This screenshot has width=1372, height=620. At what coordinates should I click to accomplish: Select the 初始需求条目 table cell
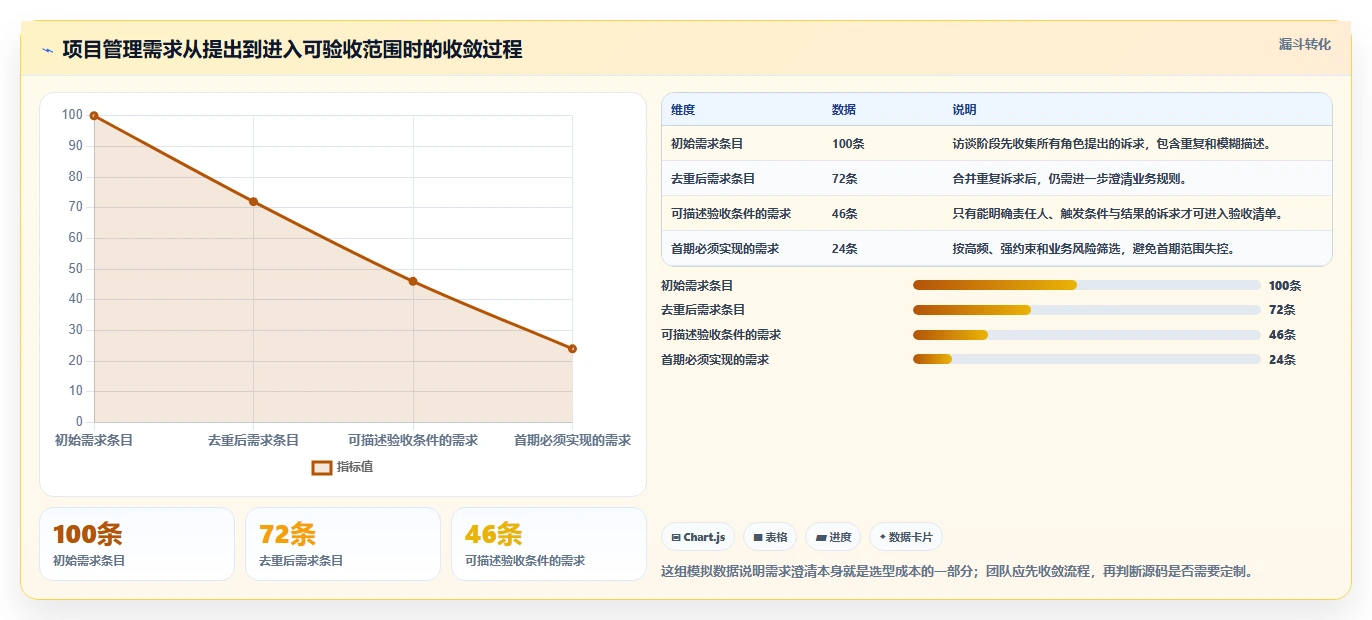pyautogui.click(x=707, y=144)
